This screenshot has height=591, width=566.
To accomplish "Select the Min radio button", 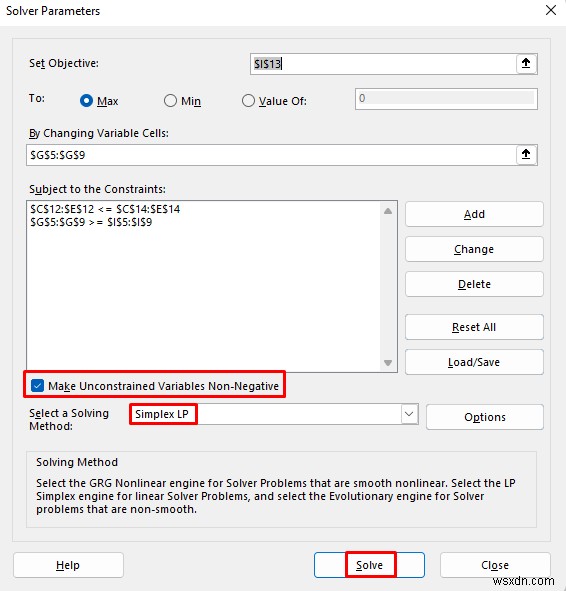I will pyautogui.click(x=170, y=101).
